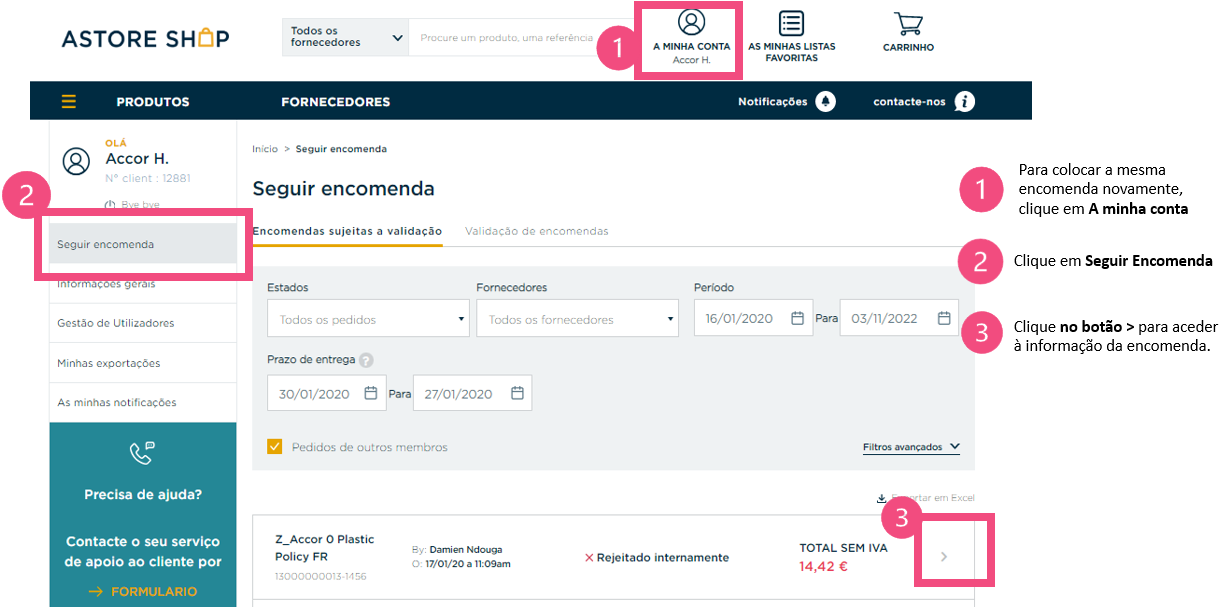Click the sidebar user avatar icon

(x=77, y=160)
